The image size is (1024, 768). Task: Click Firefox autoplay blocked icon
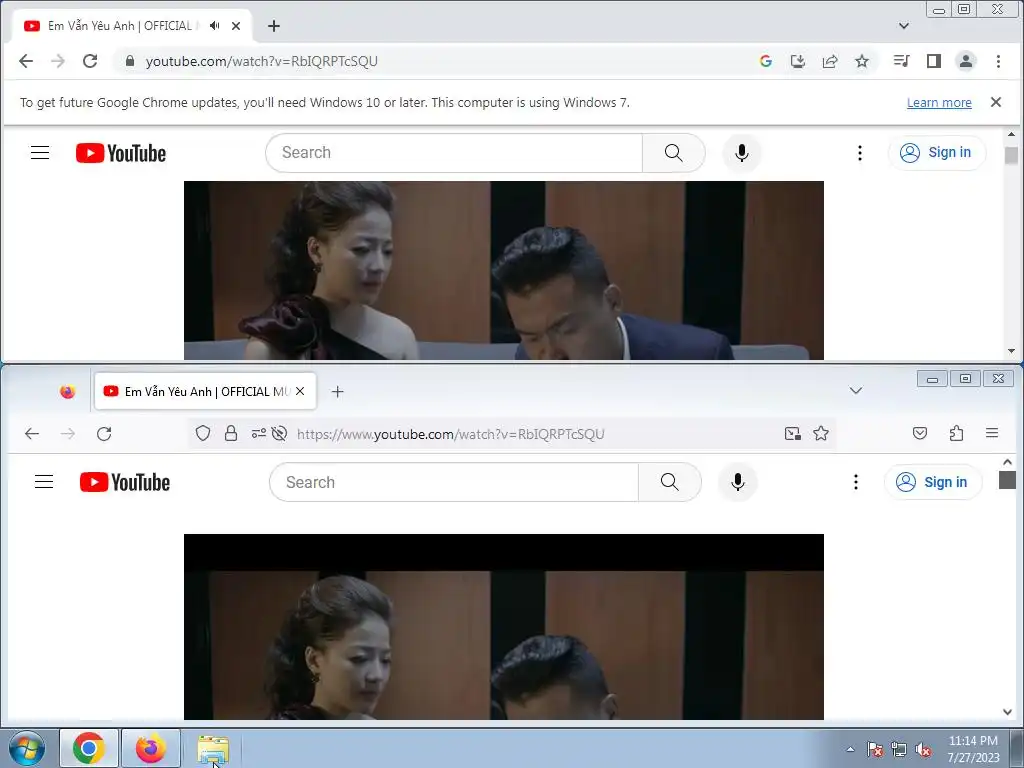(279, 433)
